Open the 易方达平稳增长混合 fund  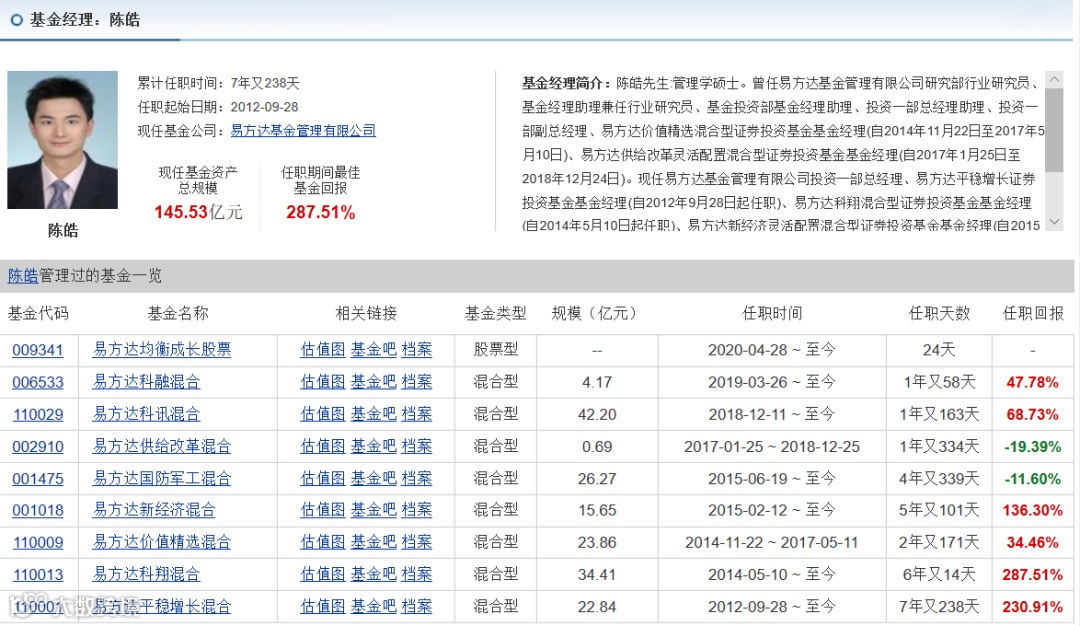click(x=162, y=606)
